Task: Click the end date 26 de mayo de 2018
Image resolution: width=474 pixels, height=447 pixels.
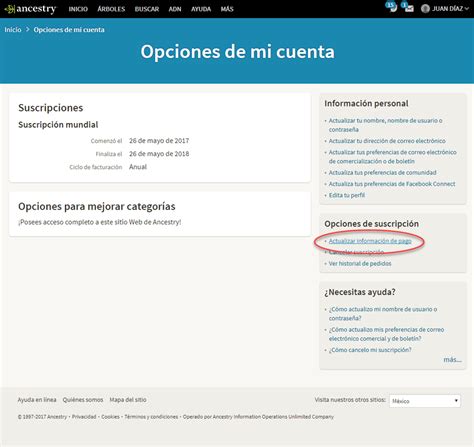Action: [159, 154]
